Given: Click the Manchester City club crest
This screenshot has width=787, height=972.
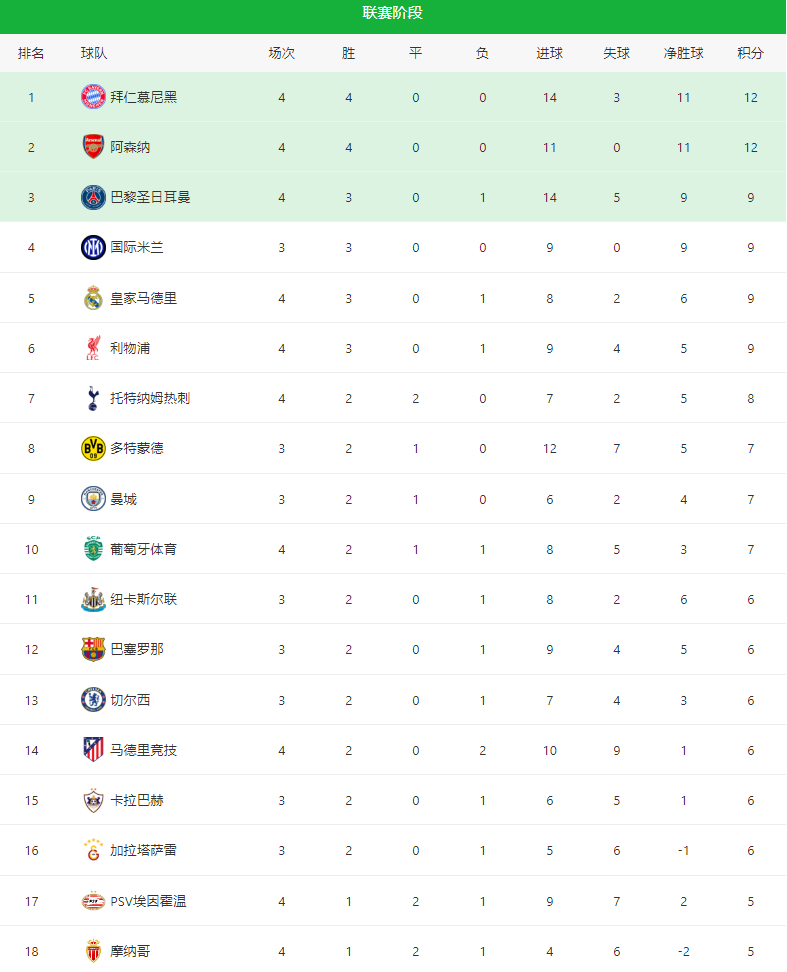Looking at the screenshot, I should point(93,498).
